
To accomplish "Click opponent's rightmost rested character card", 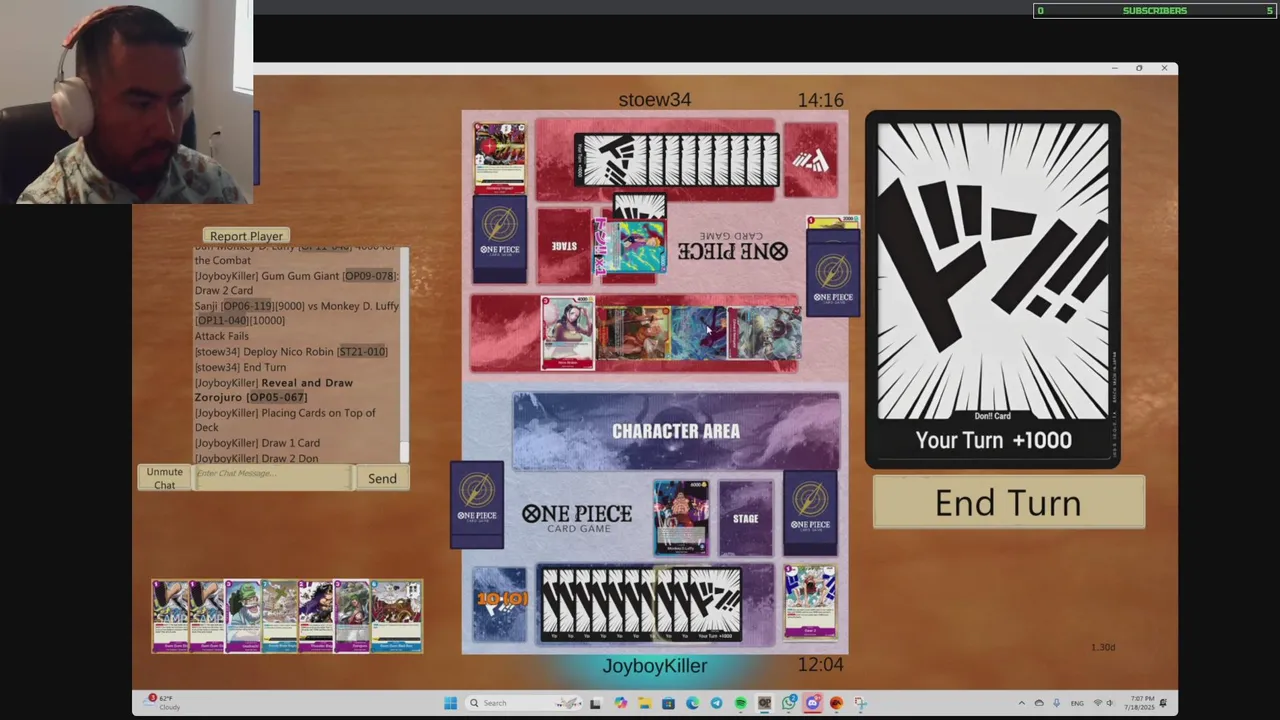I will pyautogui.click(x=765, y=333).
